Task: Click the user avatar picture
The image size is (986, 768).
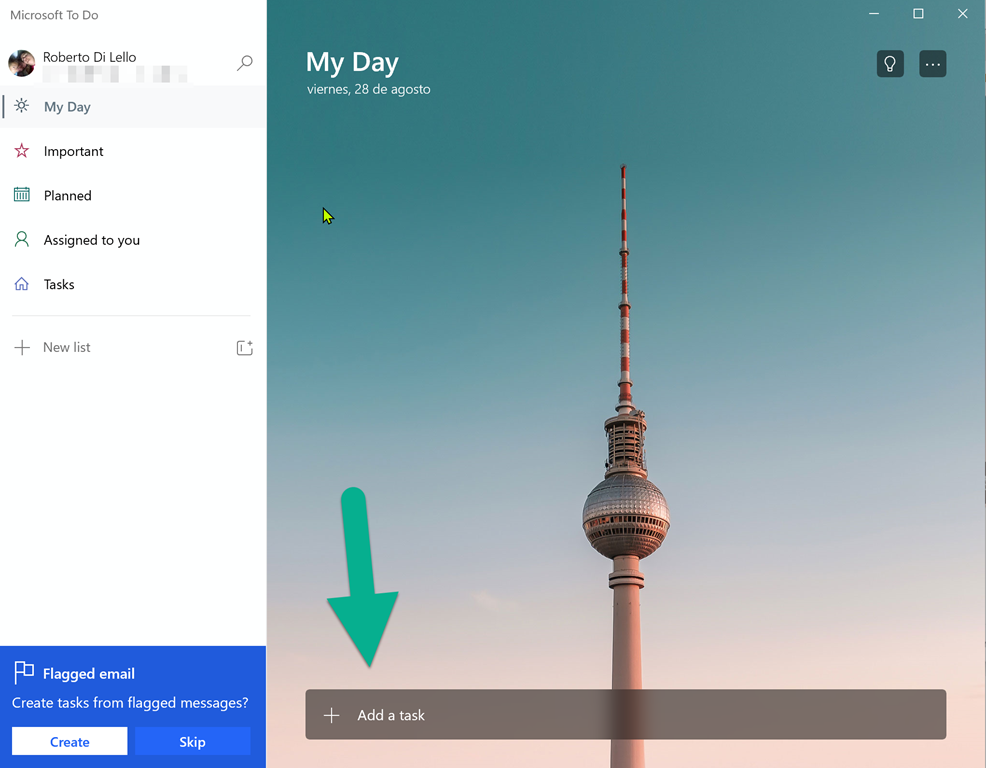Action: pyautogui.click(x=22, y=63)
